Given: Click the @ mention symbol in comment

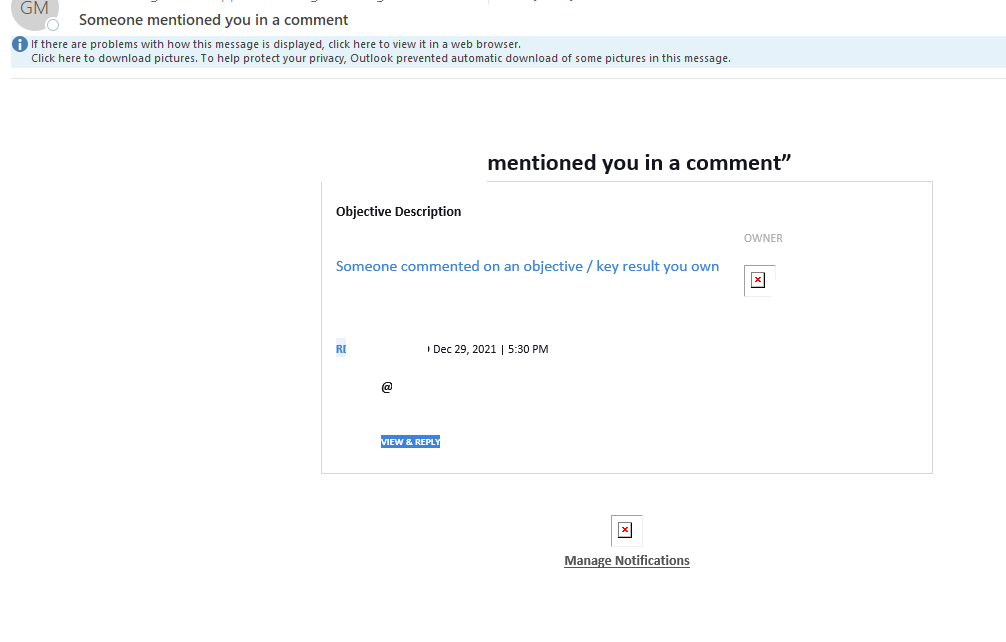Looking at the screenshot, I should [x=387, y=387].
